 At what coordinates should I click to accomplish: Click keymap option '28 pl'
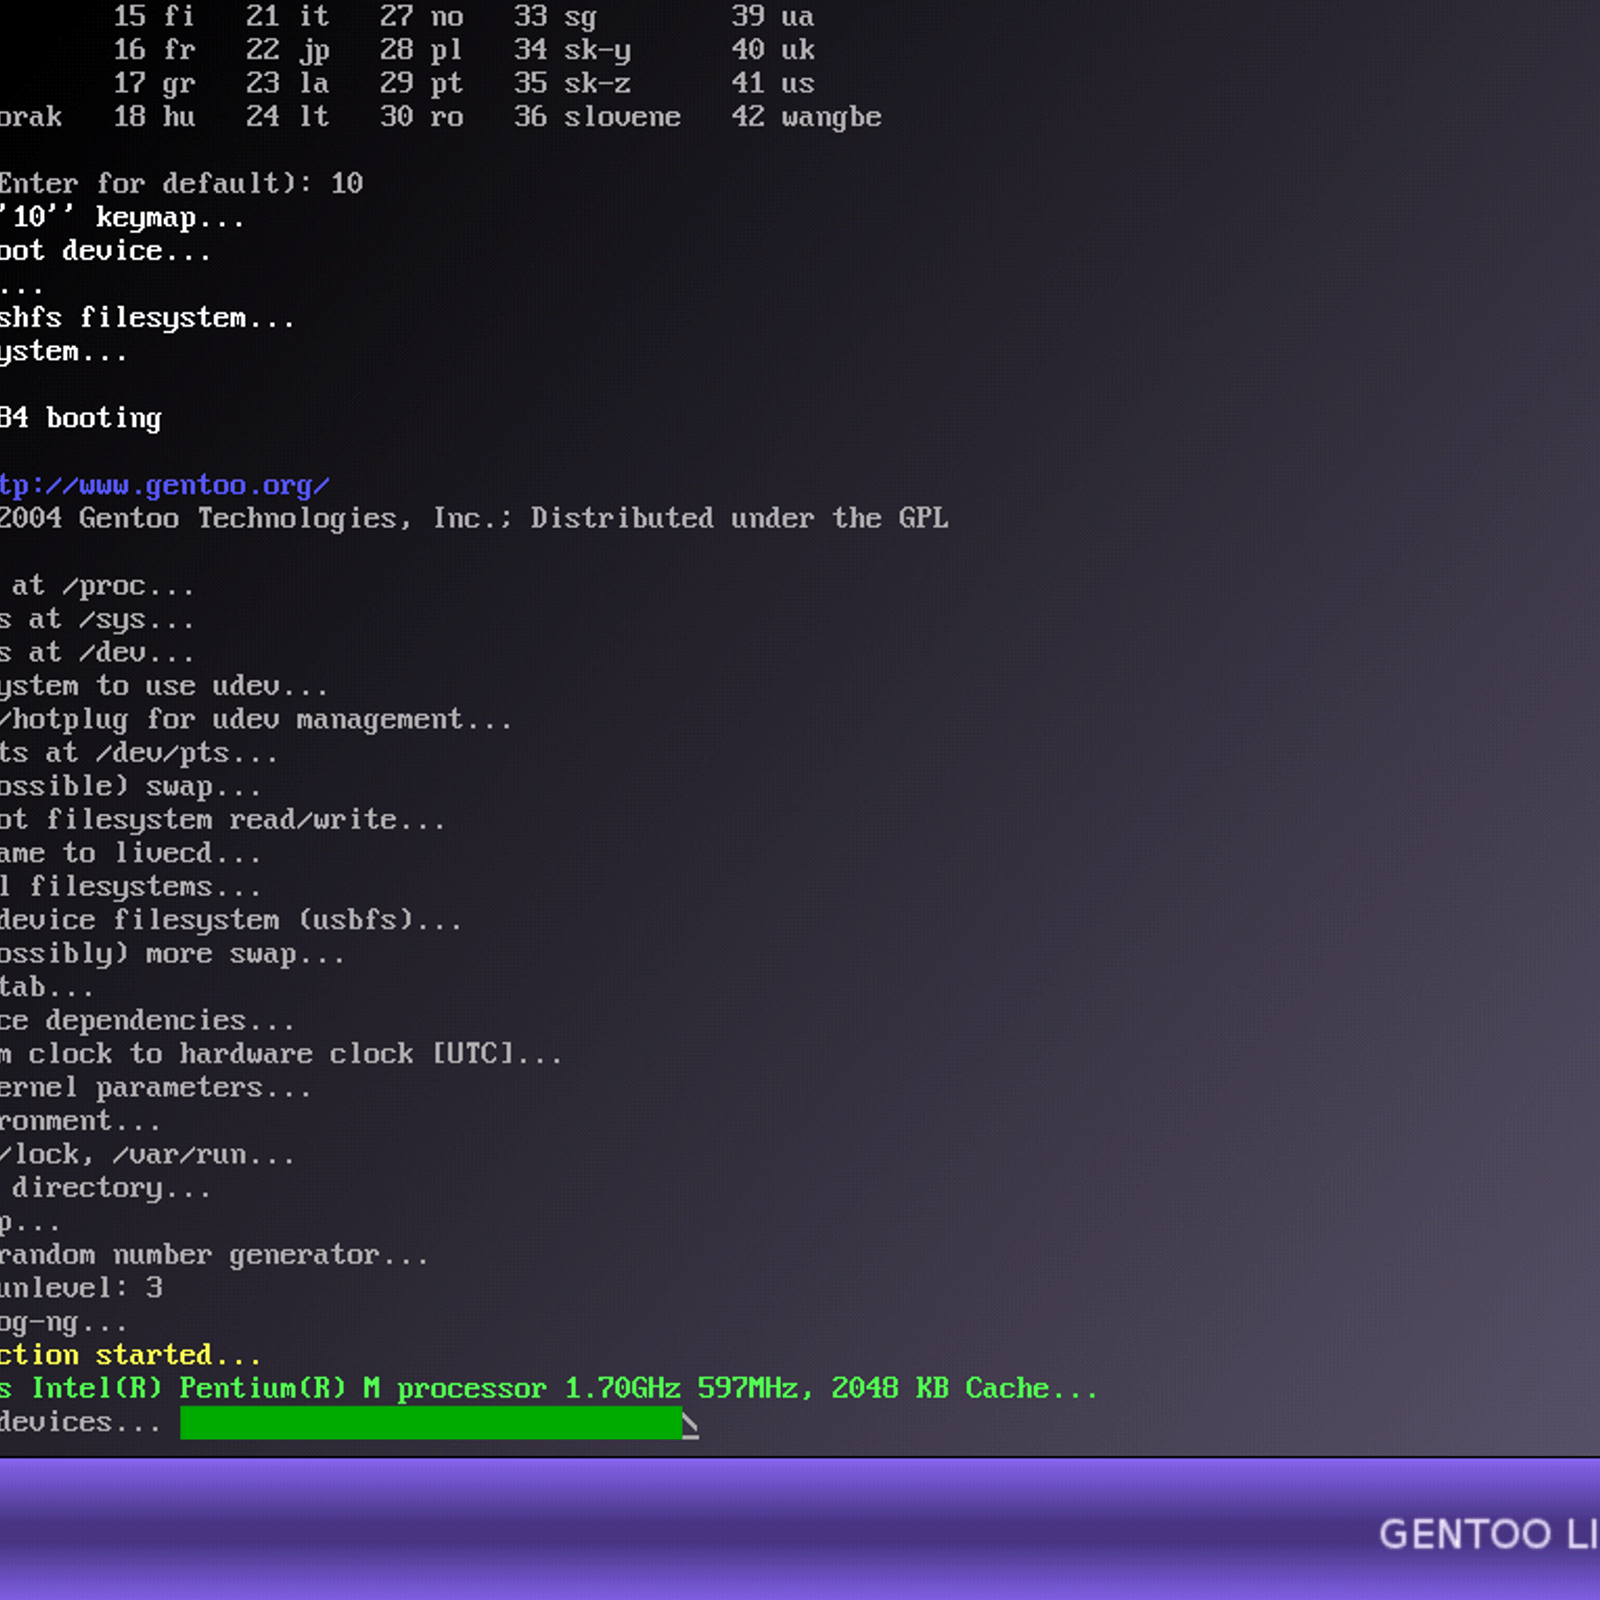(421, 50)
